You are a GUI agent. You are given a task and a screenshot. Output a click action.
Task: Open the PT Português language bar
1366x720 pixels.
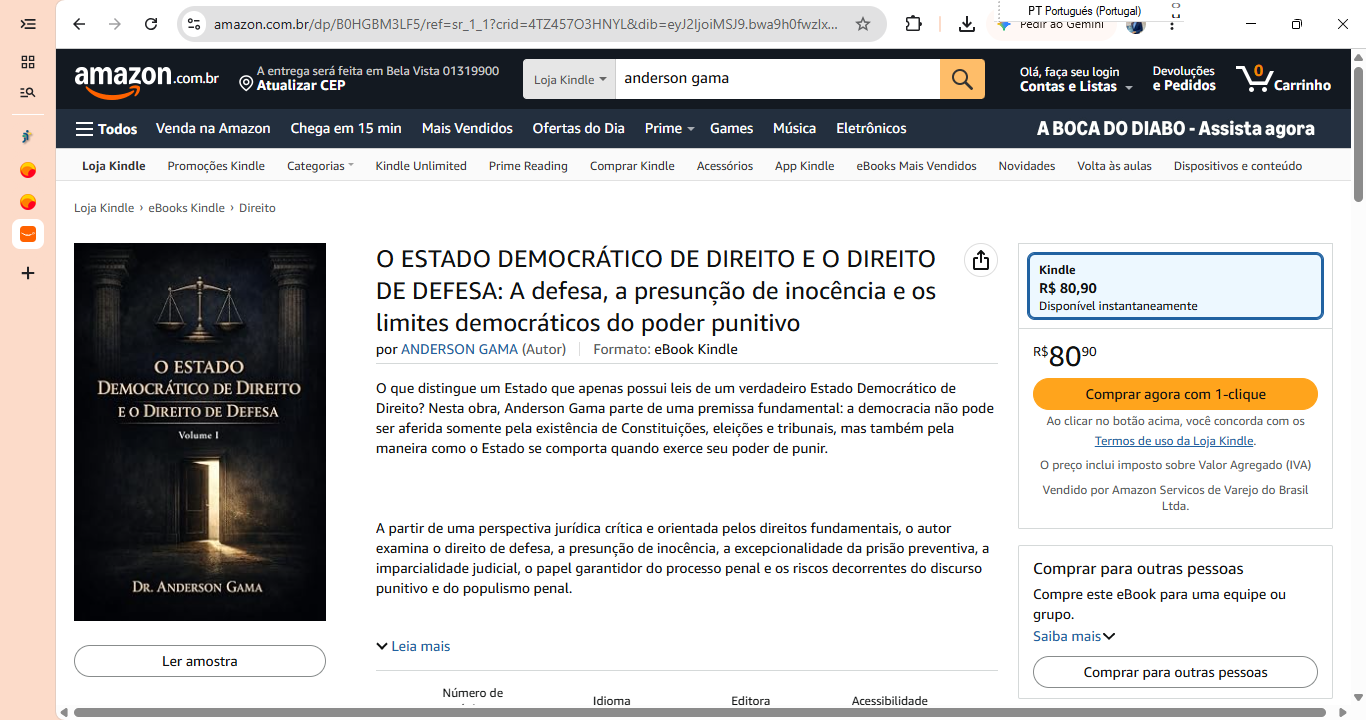tap(1084, 11)
